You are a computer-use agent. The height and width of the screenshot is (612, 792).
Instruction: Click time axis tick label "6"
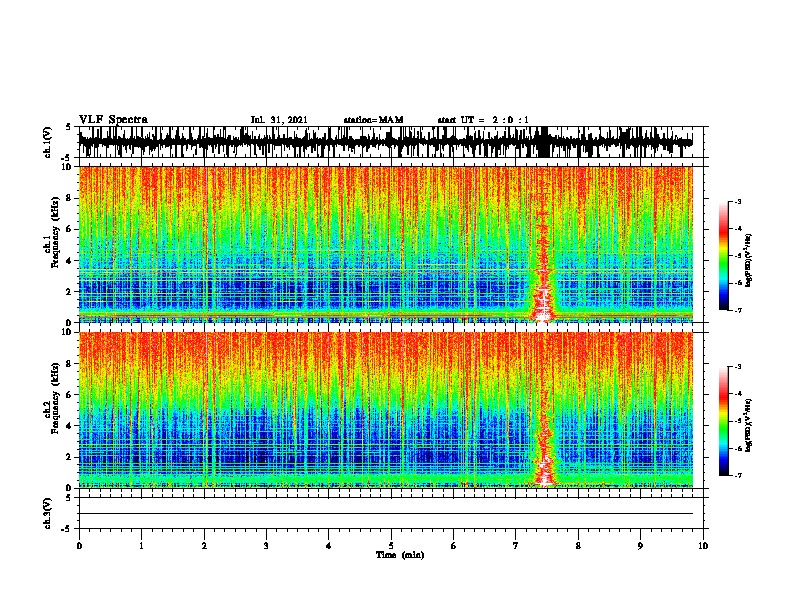tap(453, 546)
